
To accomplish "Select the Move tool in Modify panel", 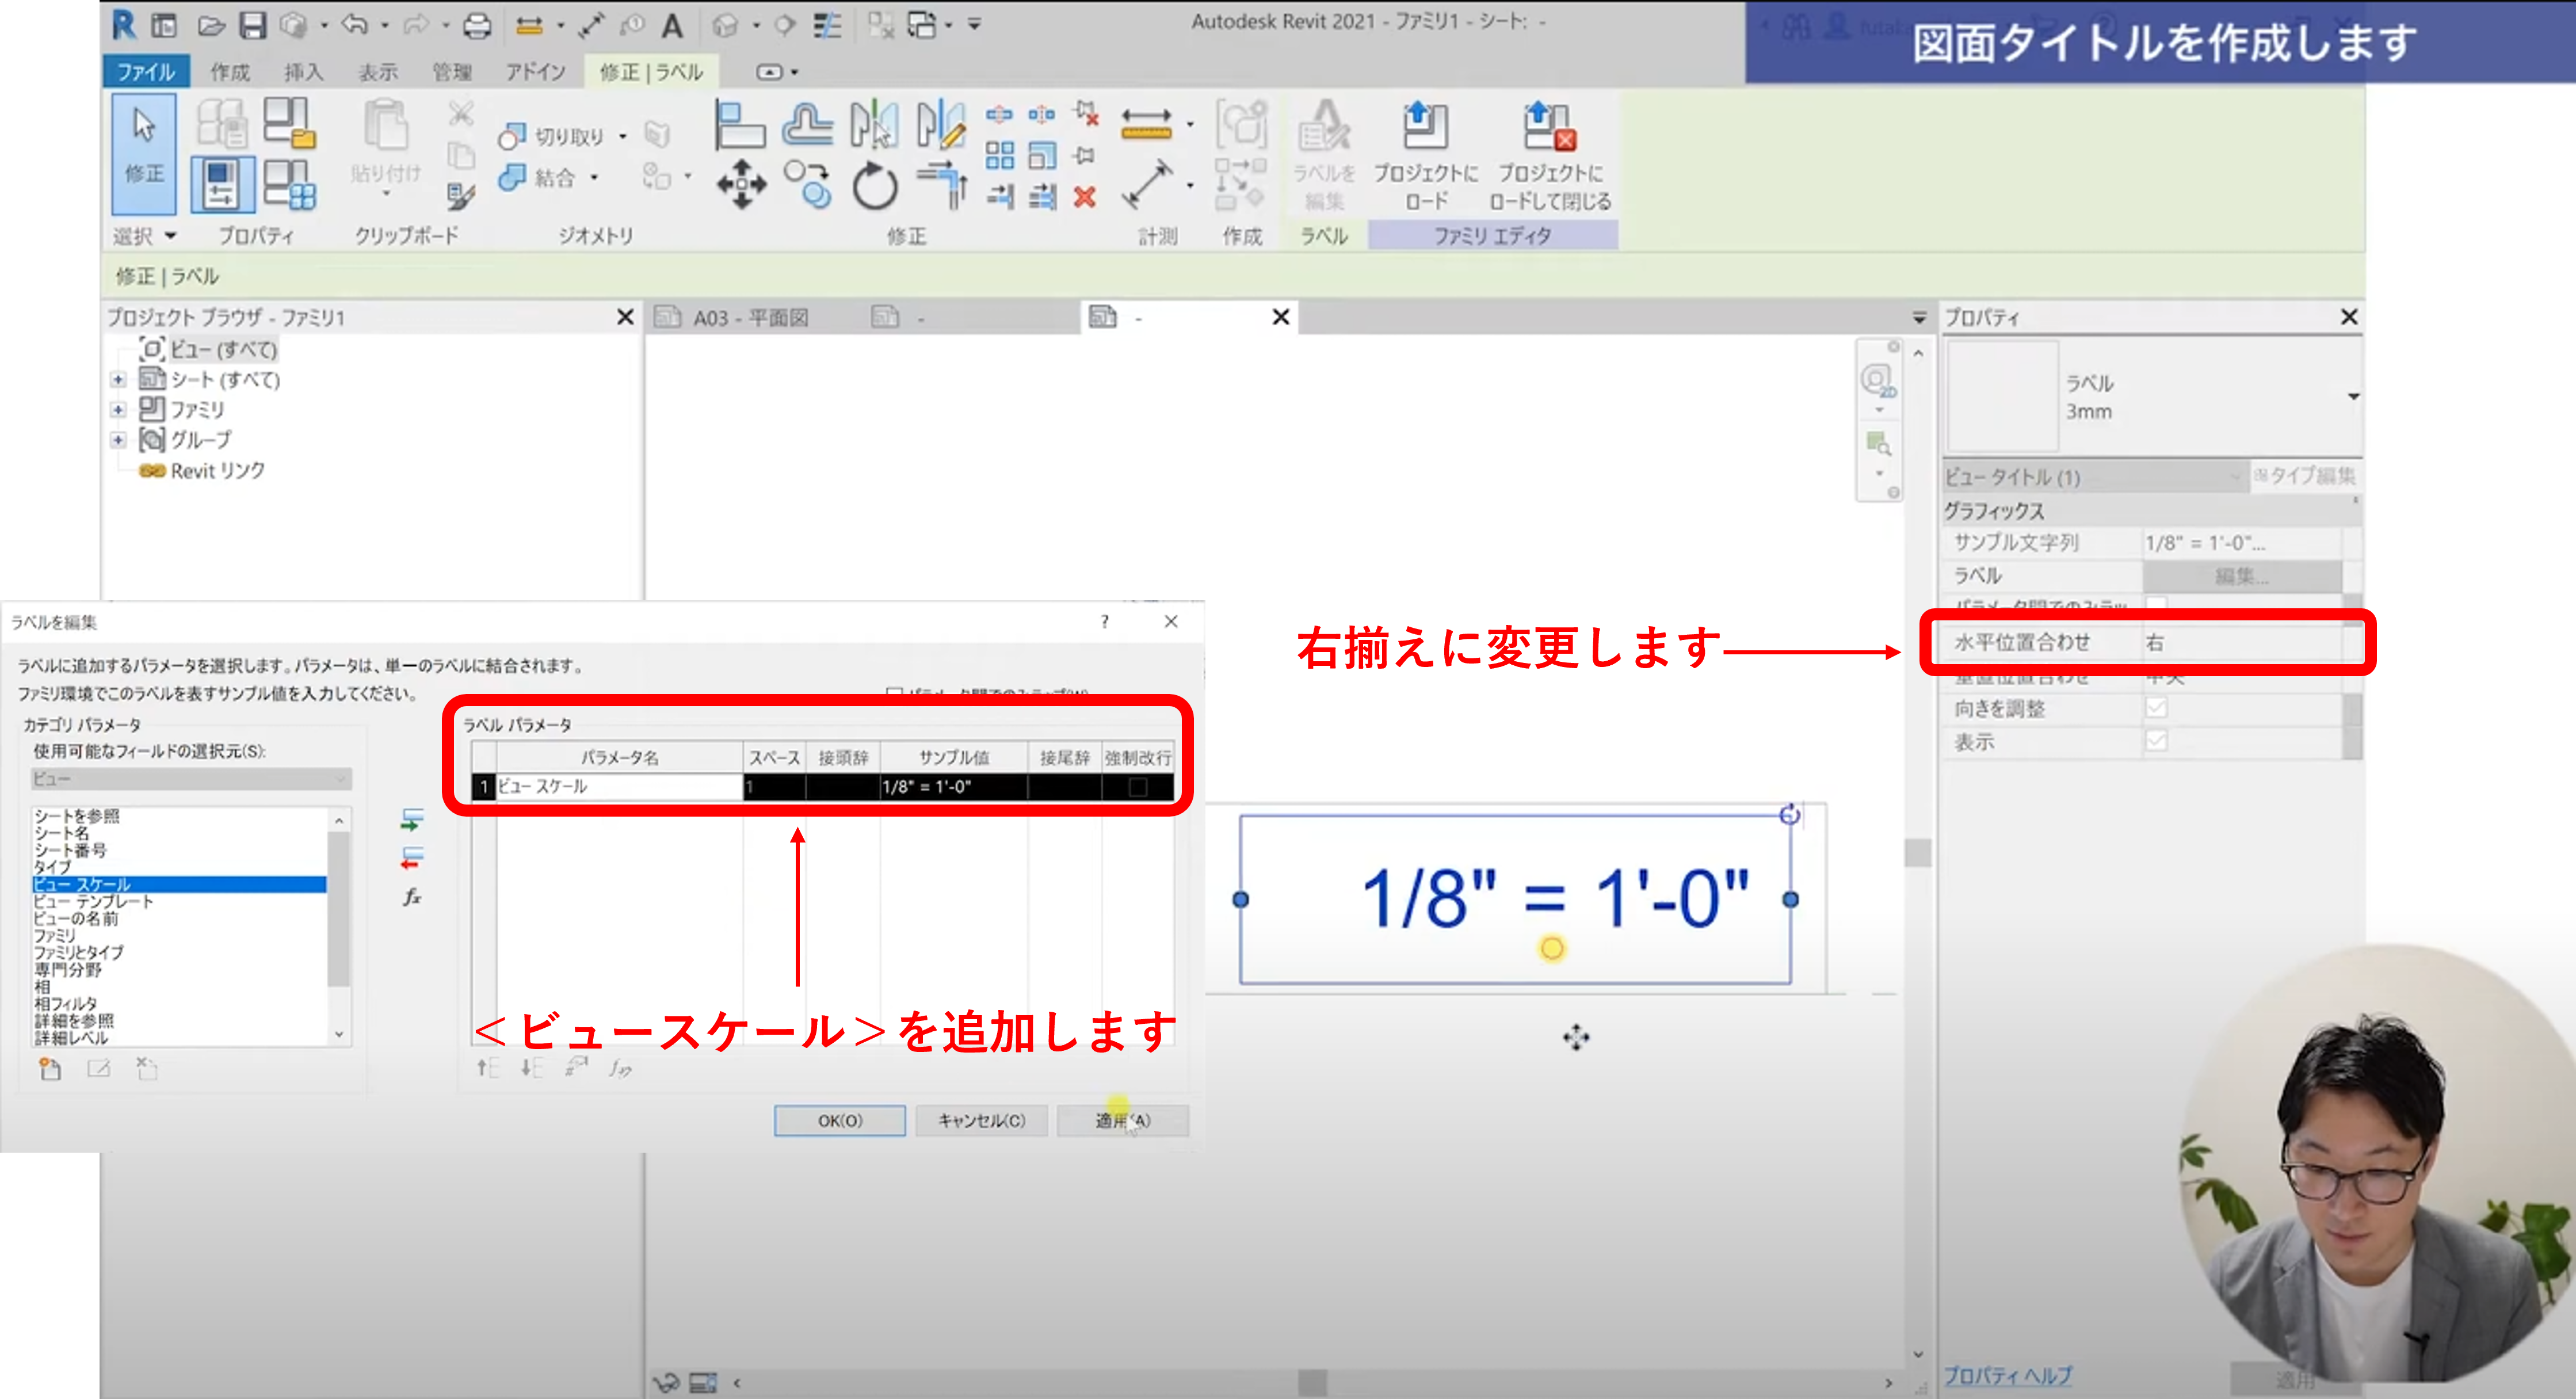I will [741, 184].
